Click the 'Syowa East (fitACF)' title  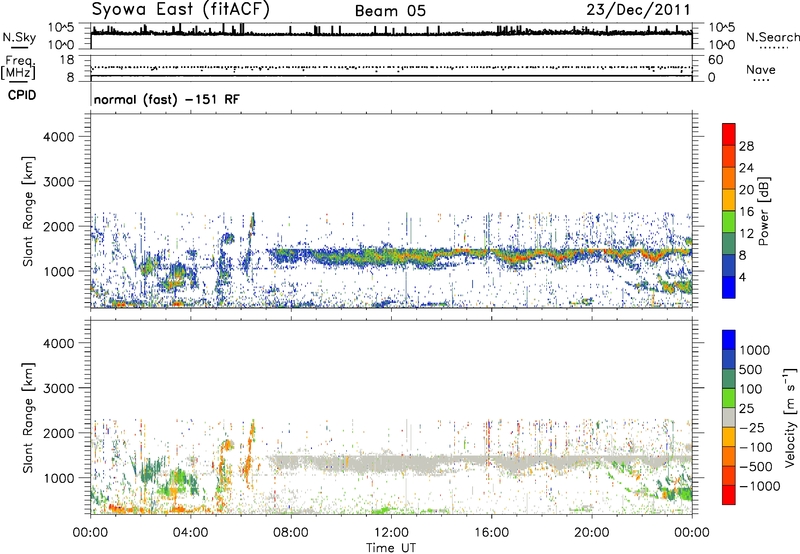tap(180, 9)
